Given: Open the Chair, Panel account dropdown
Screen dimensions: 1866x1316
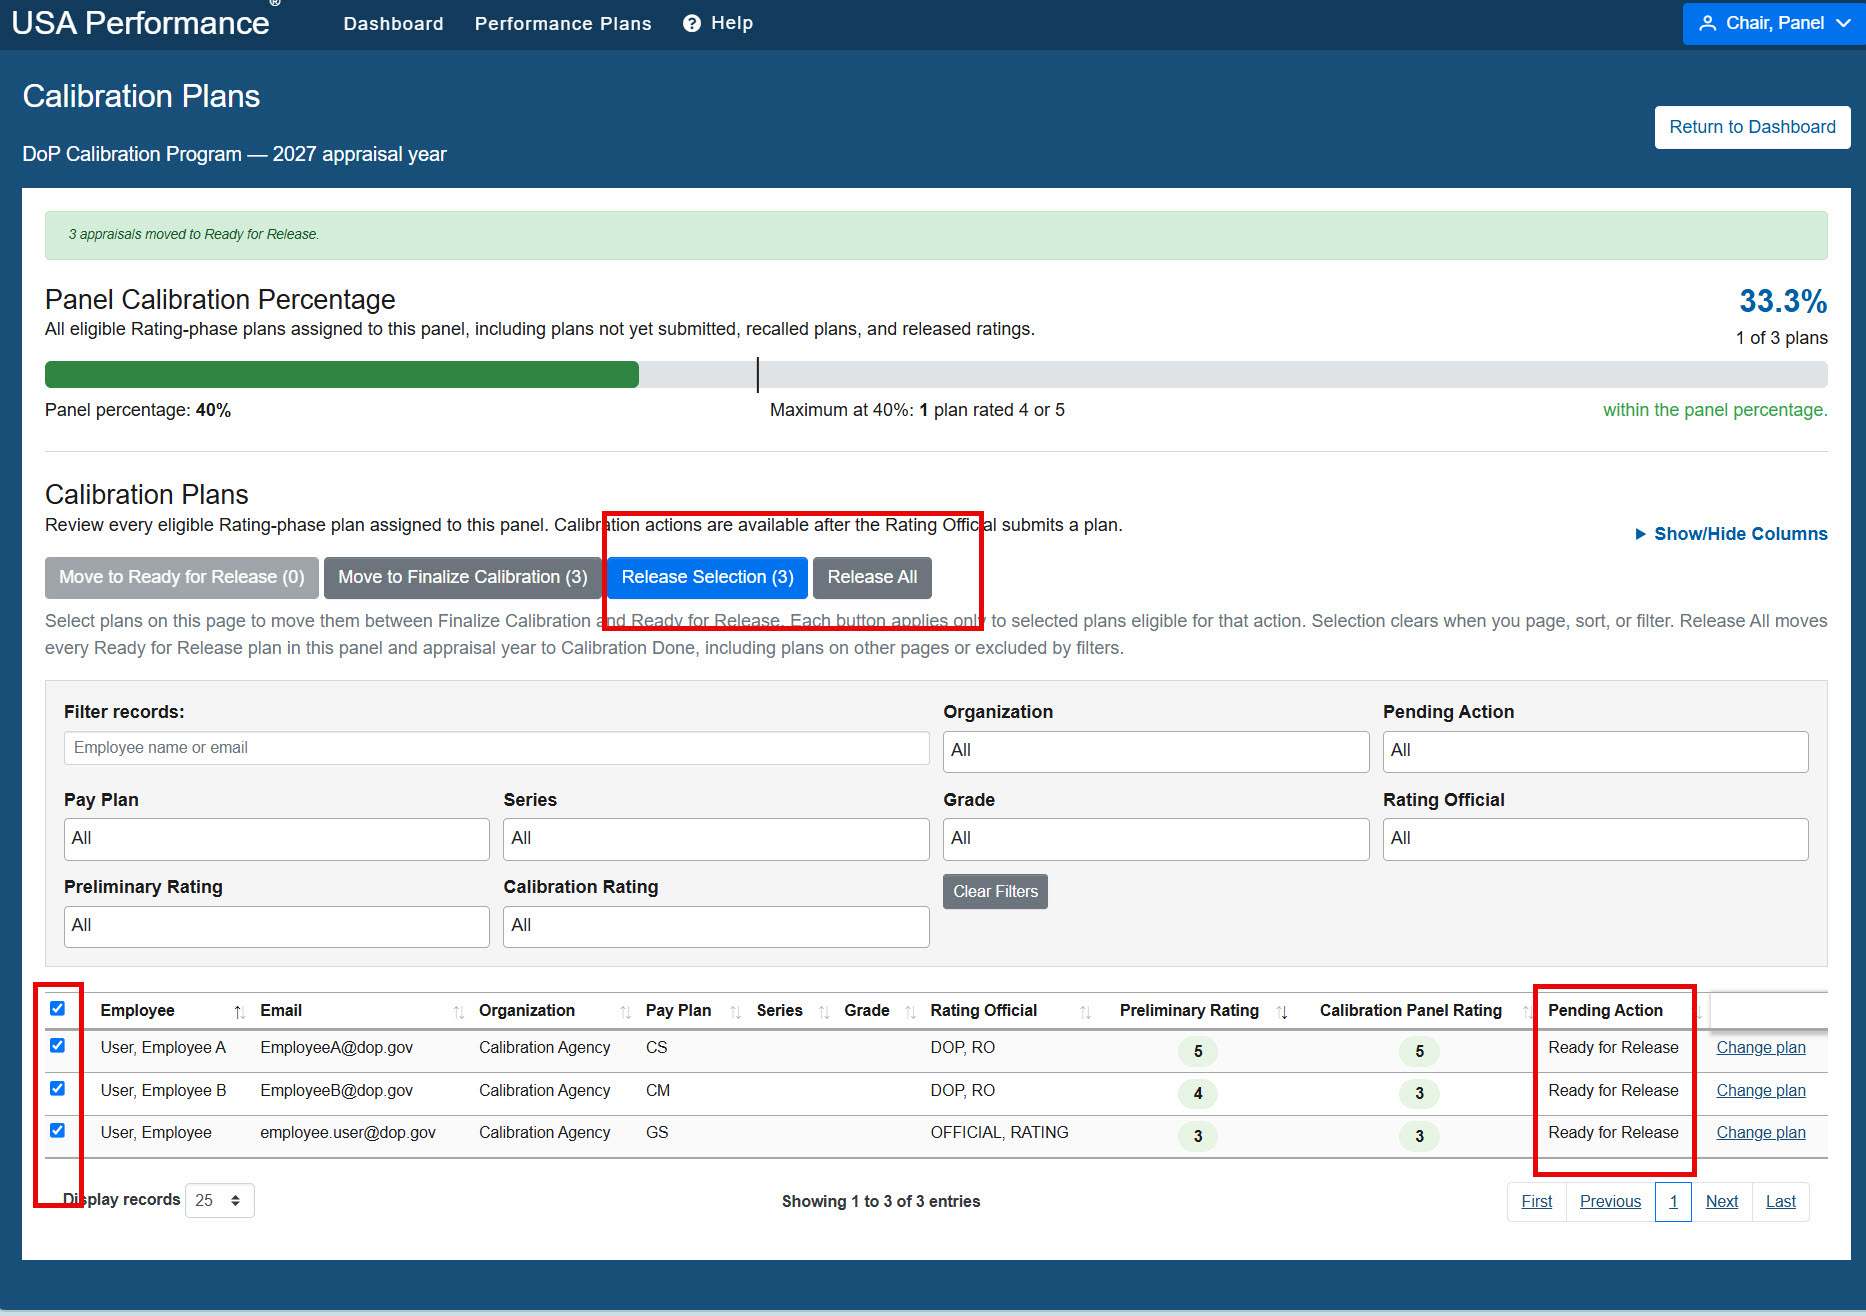Looking at the screenshot, I should coord(1773,23).
